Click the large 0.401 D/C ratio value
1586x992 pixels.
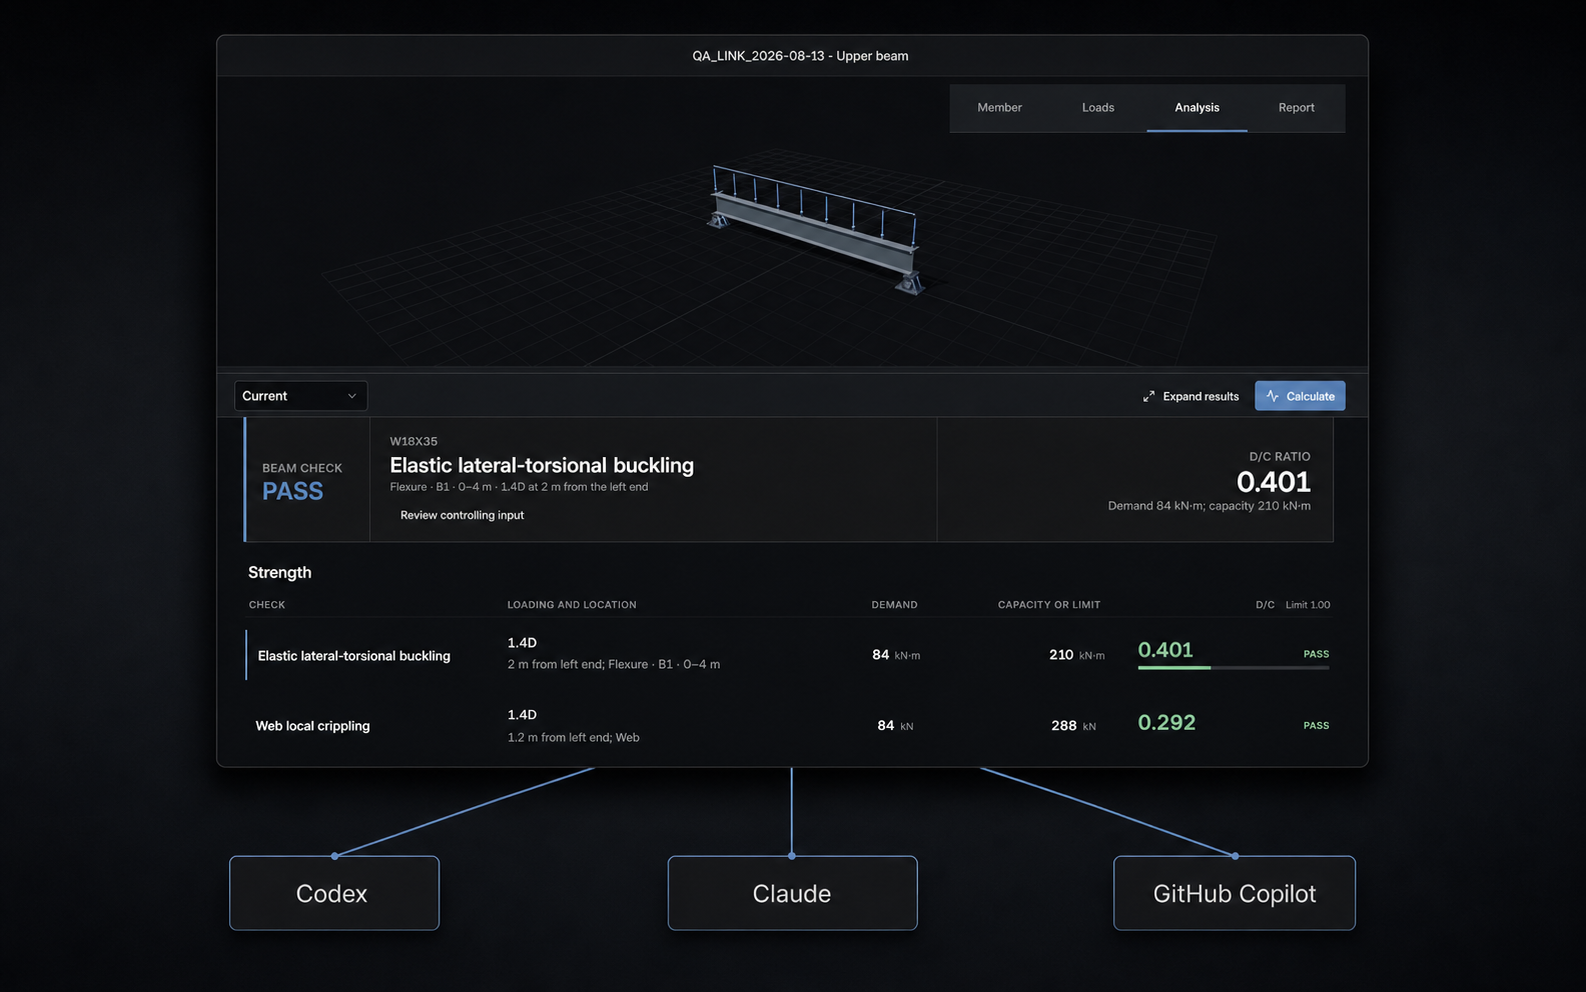tap(1273, 482)
